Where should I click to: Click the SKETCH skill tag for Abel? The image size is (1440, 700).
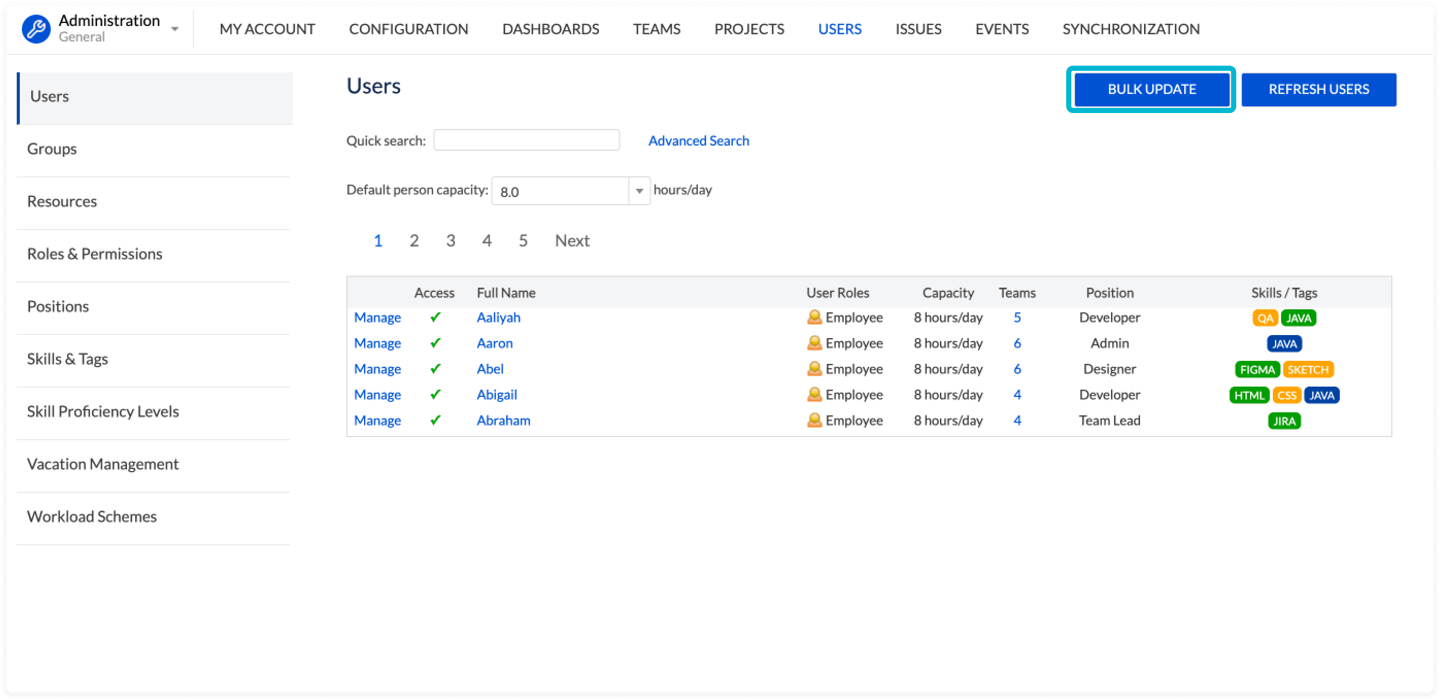[1308, 370]
